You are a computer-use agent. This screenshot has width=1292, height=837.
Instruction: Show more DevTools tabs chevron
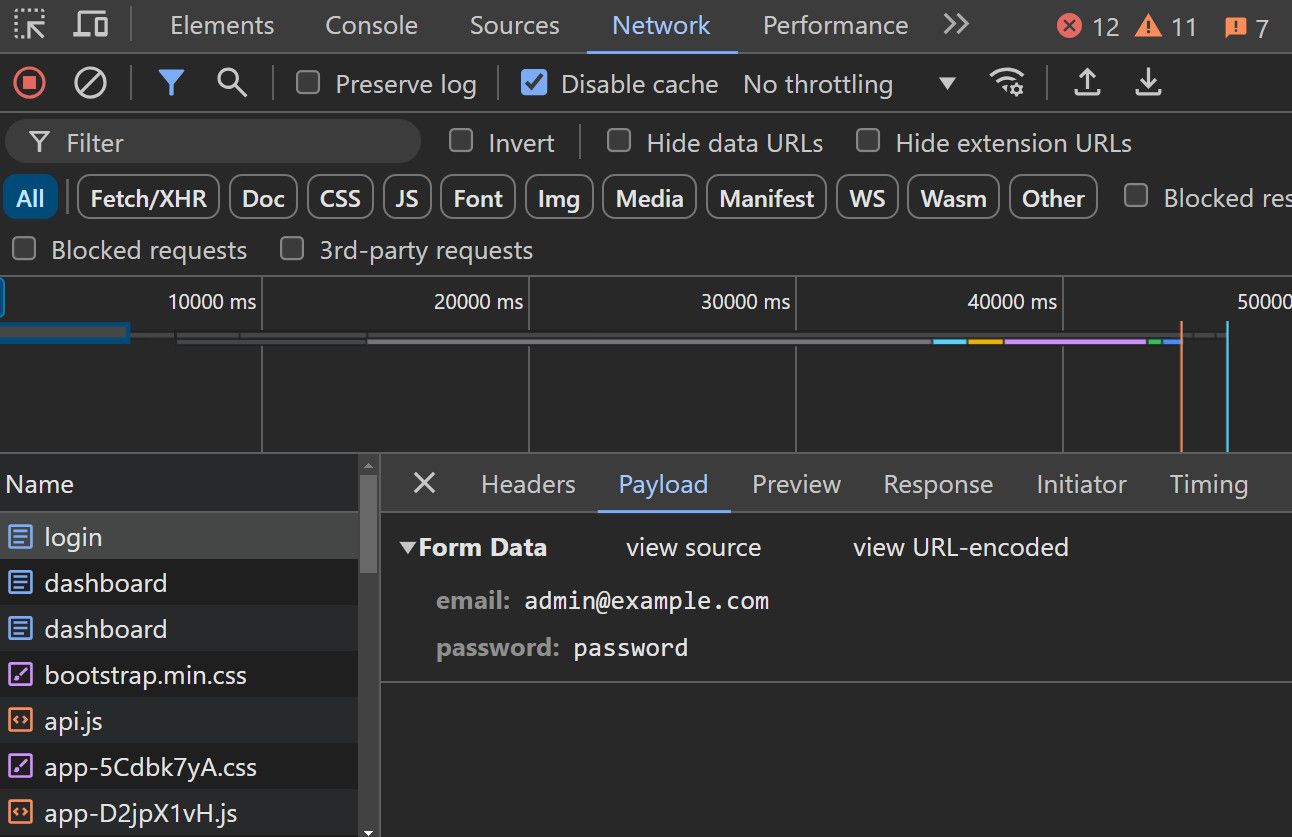point(956,24)
